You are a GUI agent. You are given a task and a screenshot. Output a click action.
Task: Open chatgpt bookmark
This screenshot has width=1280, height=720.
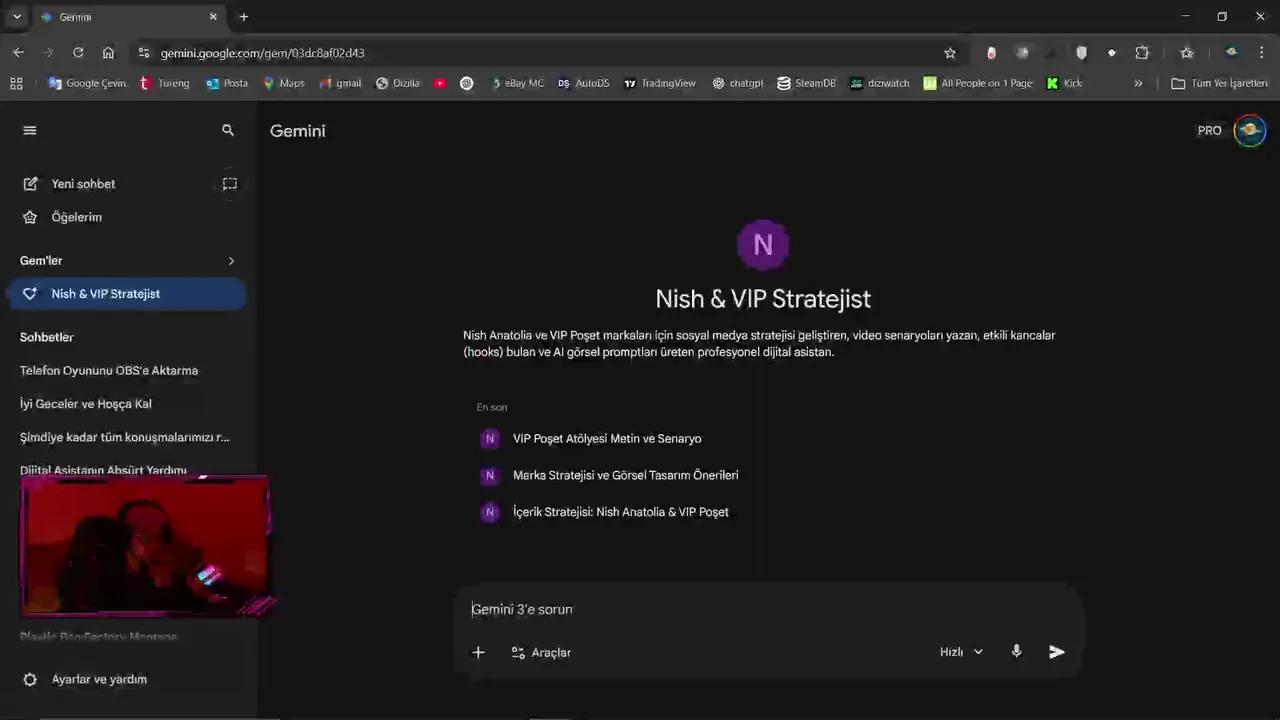click(738, 84)
